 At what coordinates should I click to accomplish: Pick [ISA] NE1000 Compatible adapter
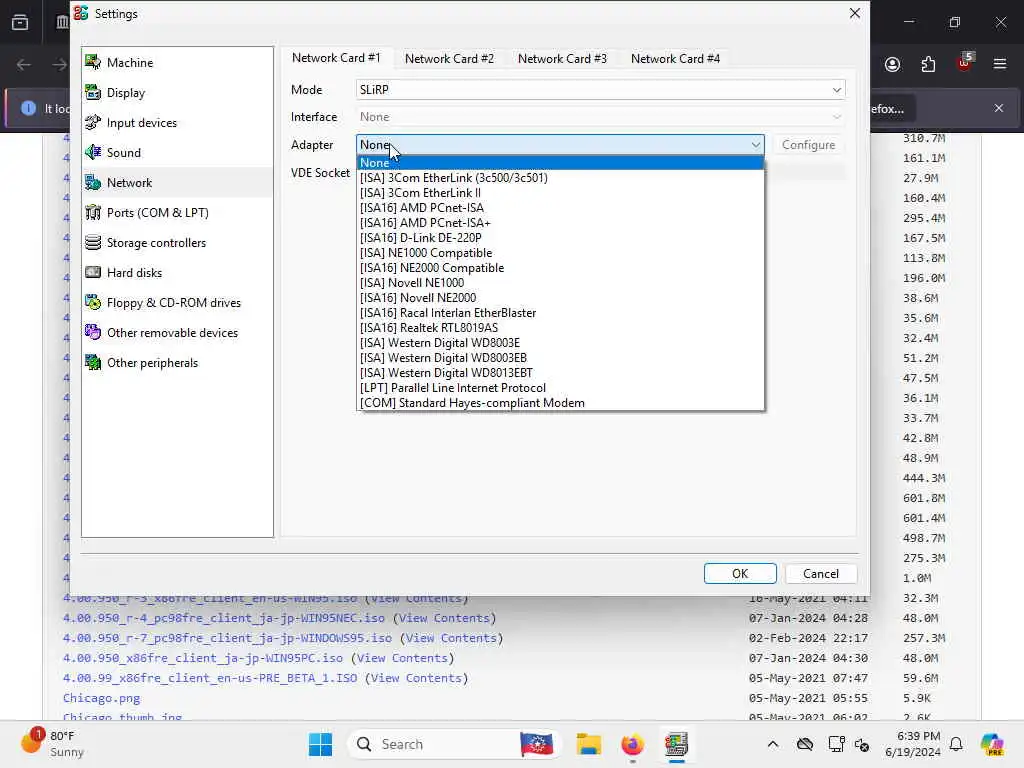560,253
